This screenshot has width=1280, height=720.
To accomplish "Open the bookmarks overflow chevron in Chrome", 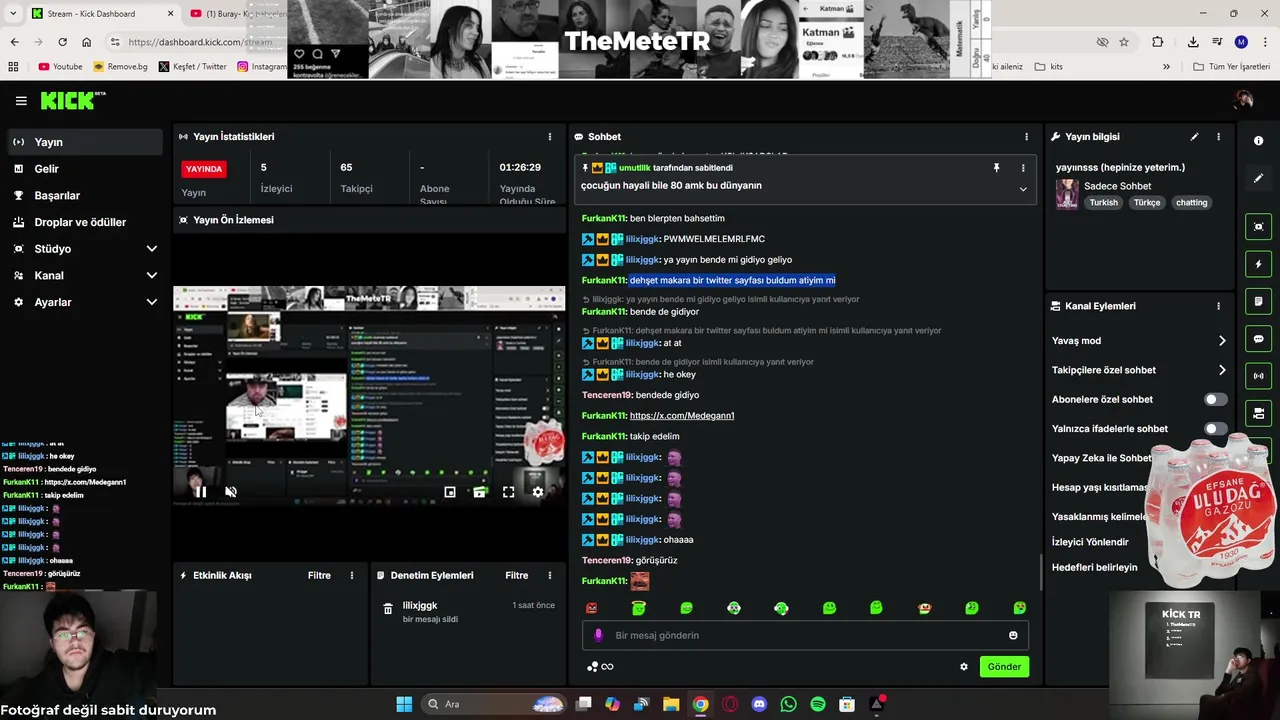I will (x=1166, y=67).
